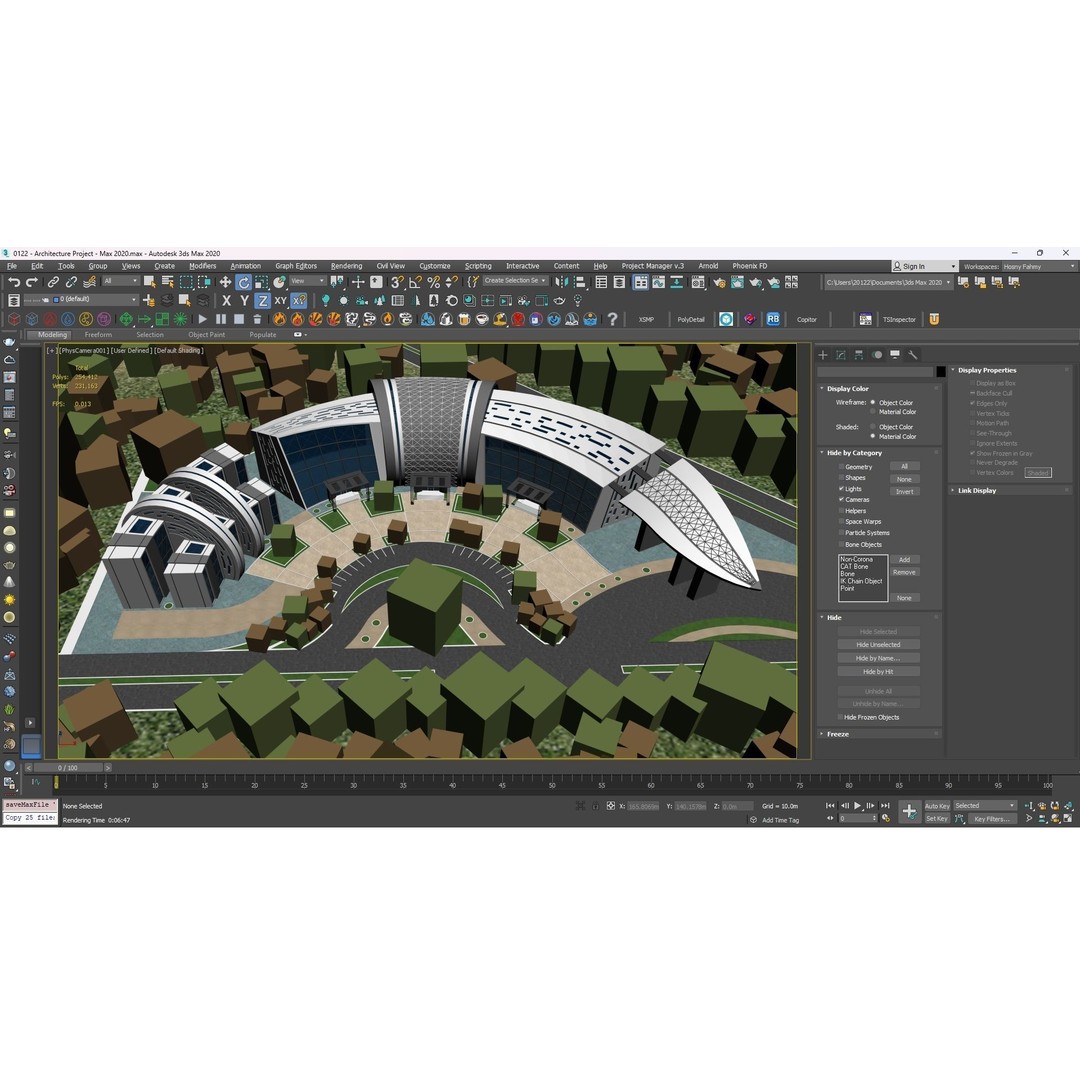Activate the Select and Move tool
This screenshot has width=1080, height=1080.
coord(225,282)
